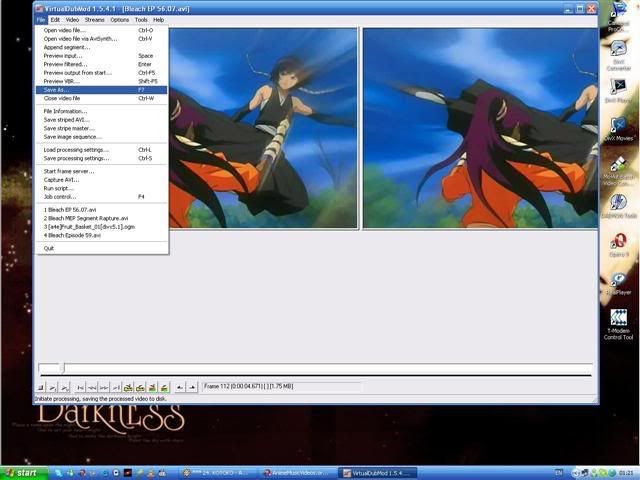Image resolution: width=640 pixels, height=480 pixels.
Task: Click the frame 112 status field
Action: click(282, 387)
